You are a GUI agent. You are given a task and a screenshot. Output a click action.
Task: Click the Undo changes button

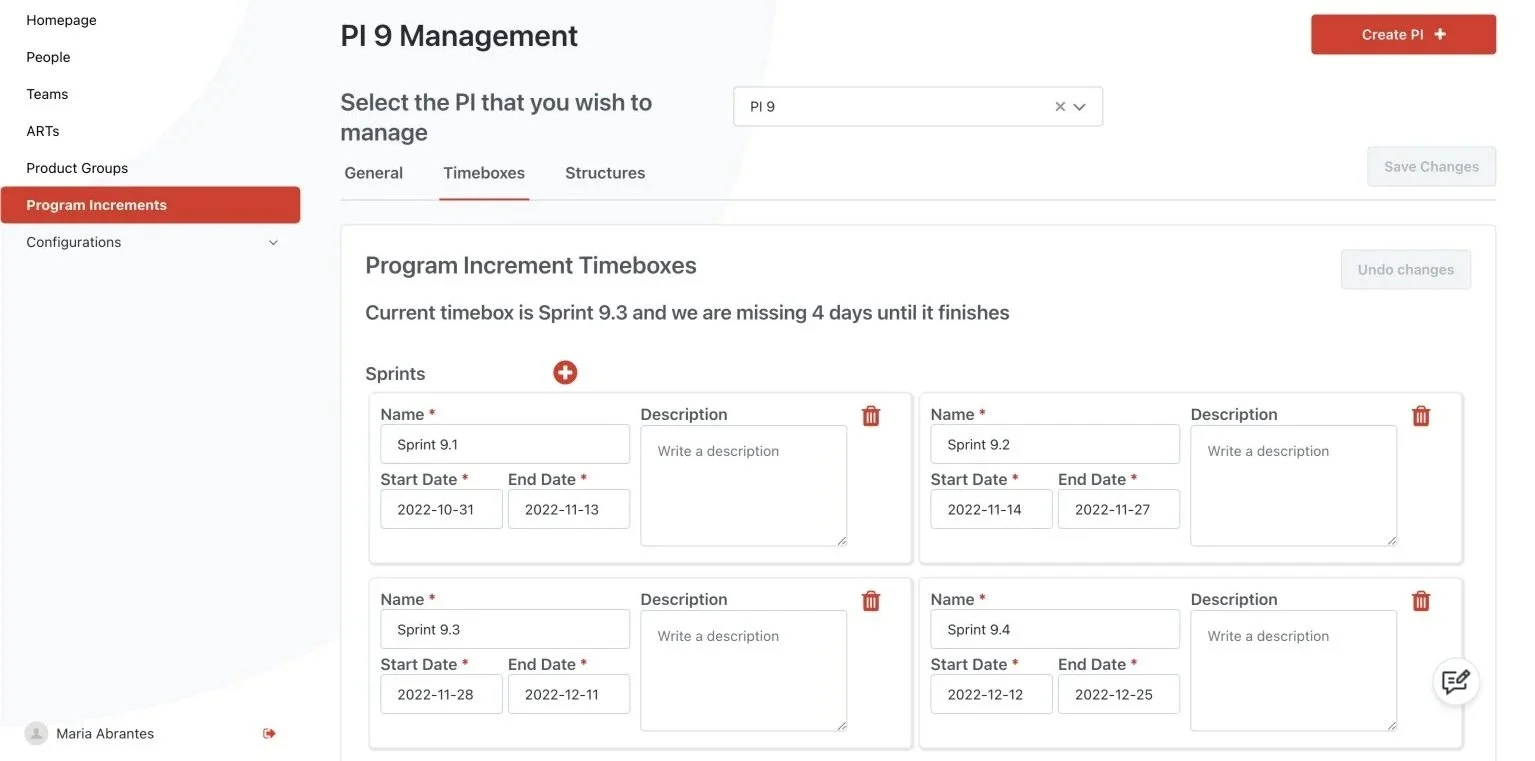tap(1405, 270)
